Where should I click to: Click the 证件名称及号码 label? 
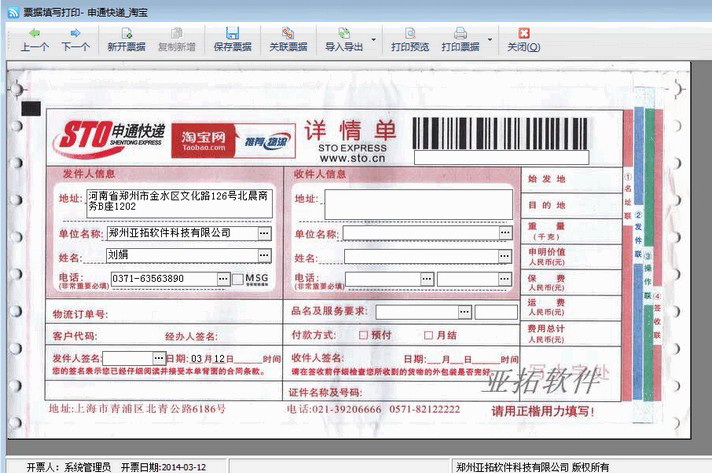pyautogui.click(x=325, y=393)
